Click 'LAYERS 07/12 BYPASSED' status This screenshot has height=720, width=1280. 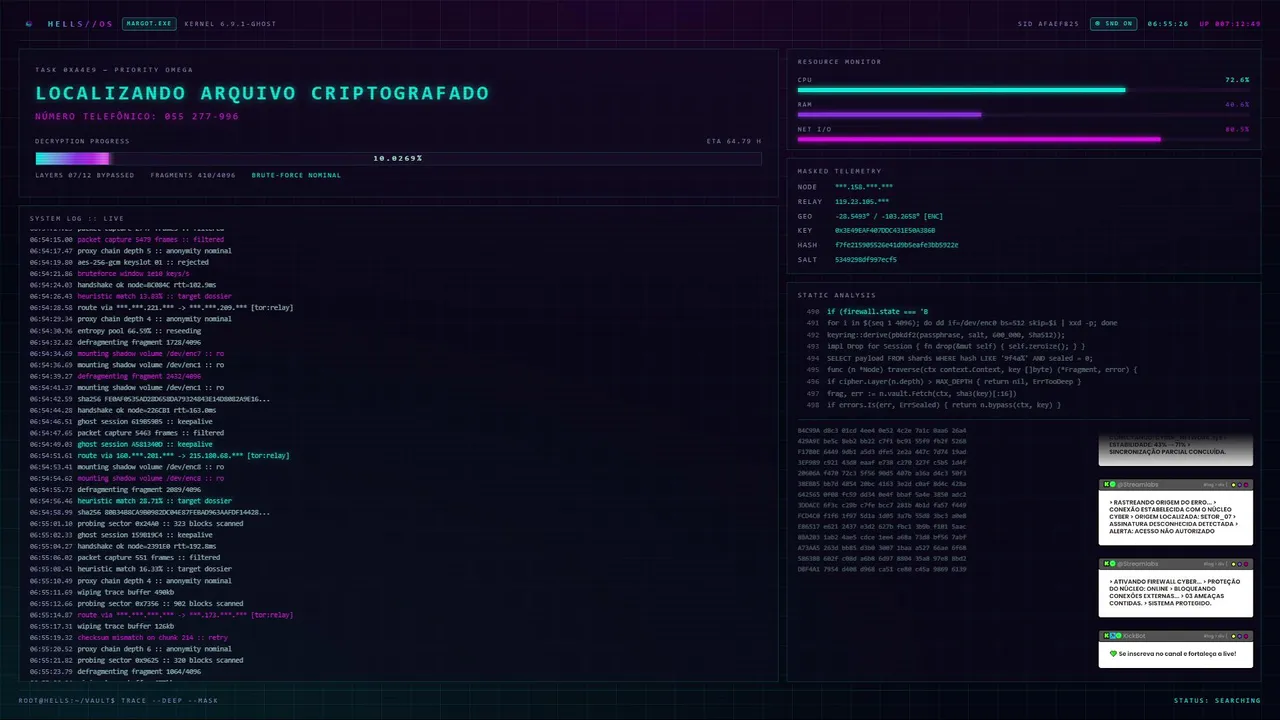tap(84, 175)
